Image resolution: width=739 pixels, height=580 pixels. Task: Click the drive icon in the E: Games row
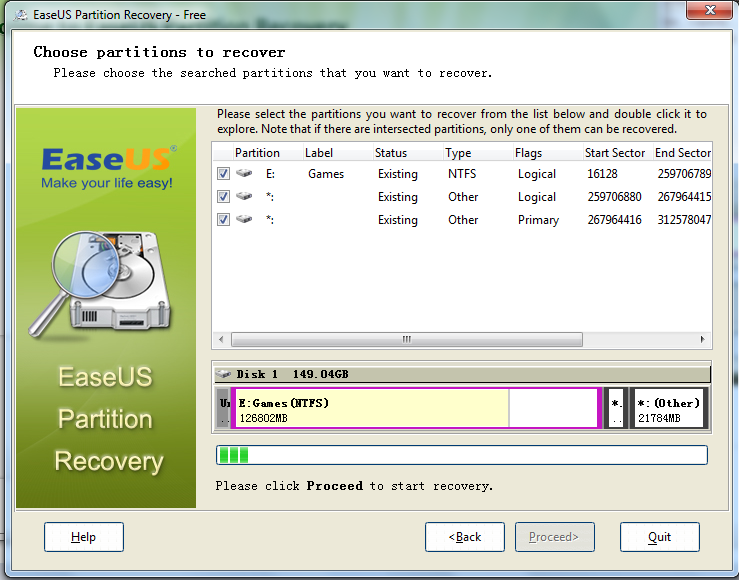[x=244, y=173]
